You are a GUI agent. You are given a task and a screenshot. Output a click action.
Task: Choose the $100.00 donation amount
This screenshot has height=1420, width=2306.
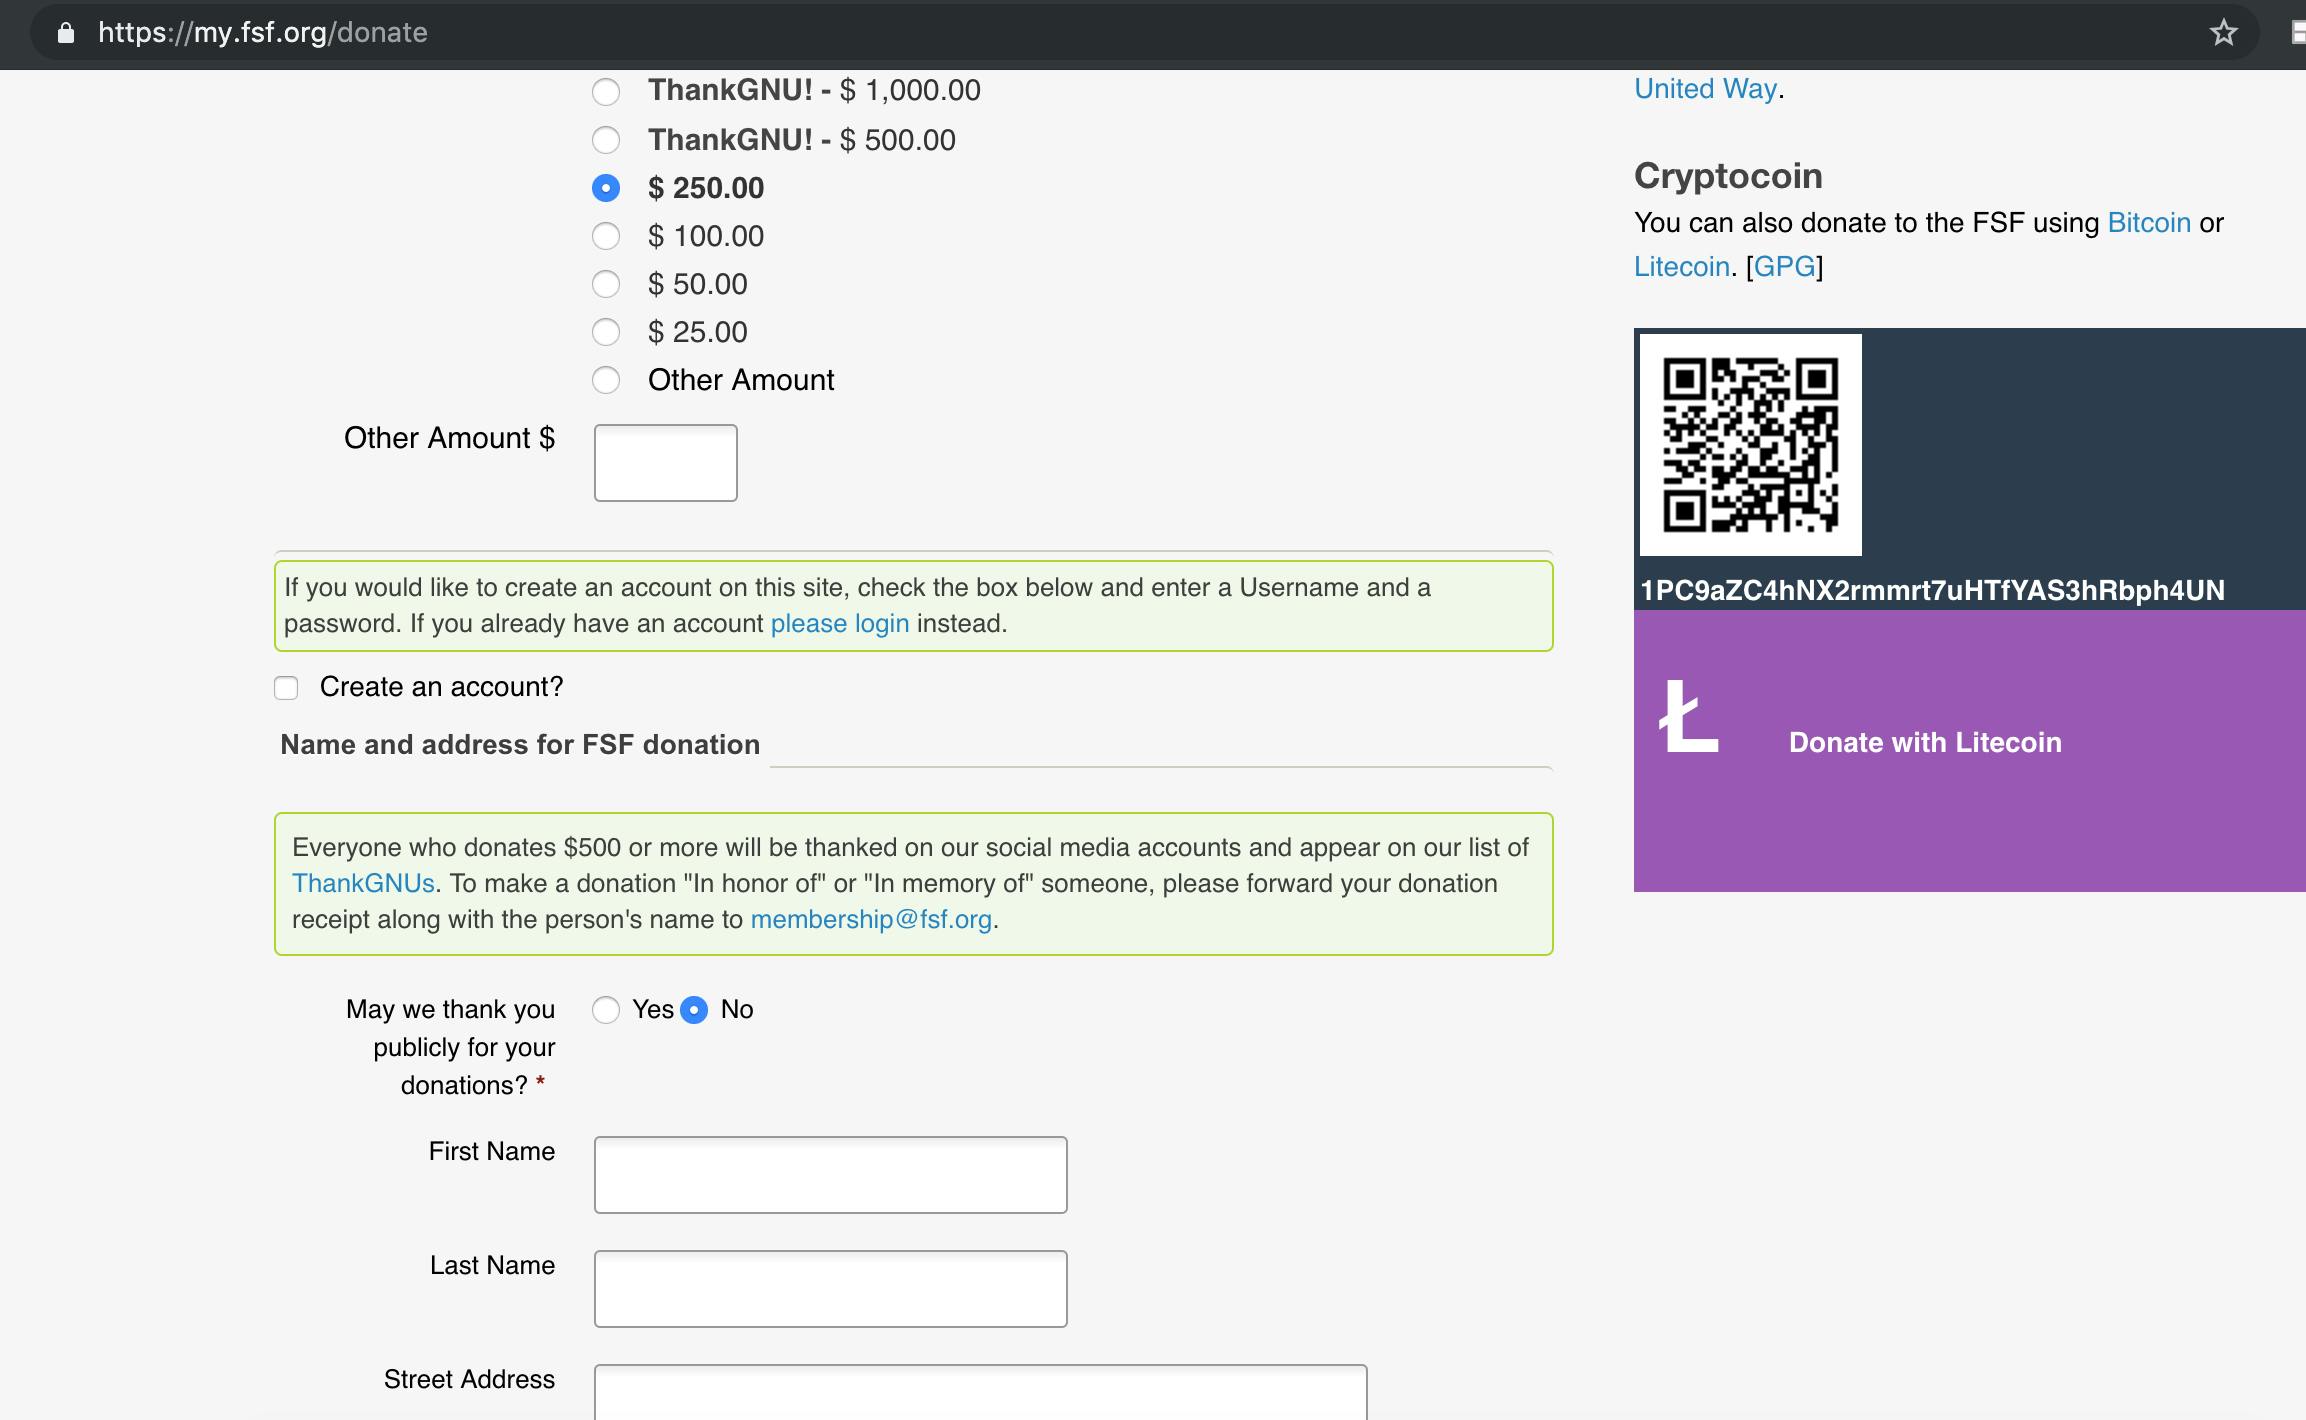tap(606, 236)
